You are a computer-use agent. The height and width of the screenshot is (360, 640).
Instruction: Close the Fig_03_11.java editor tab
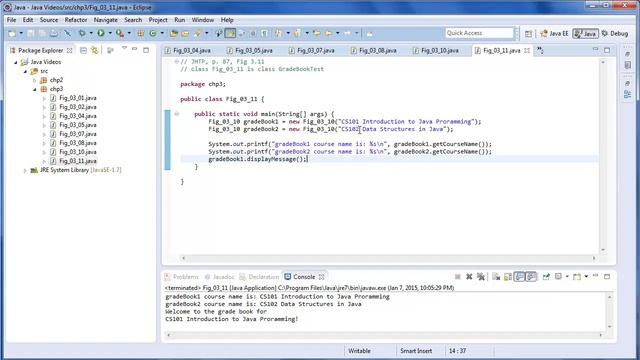(527, 50)
